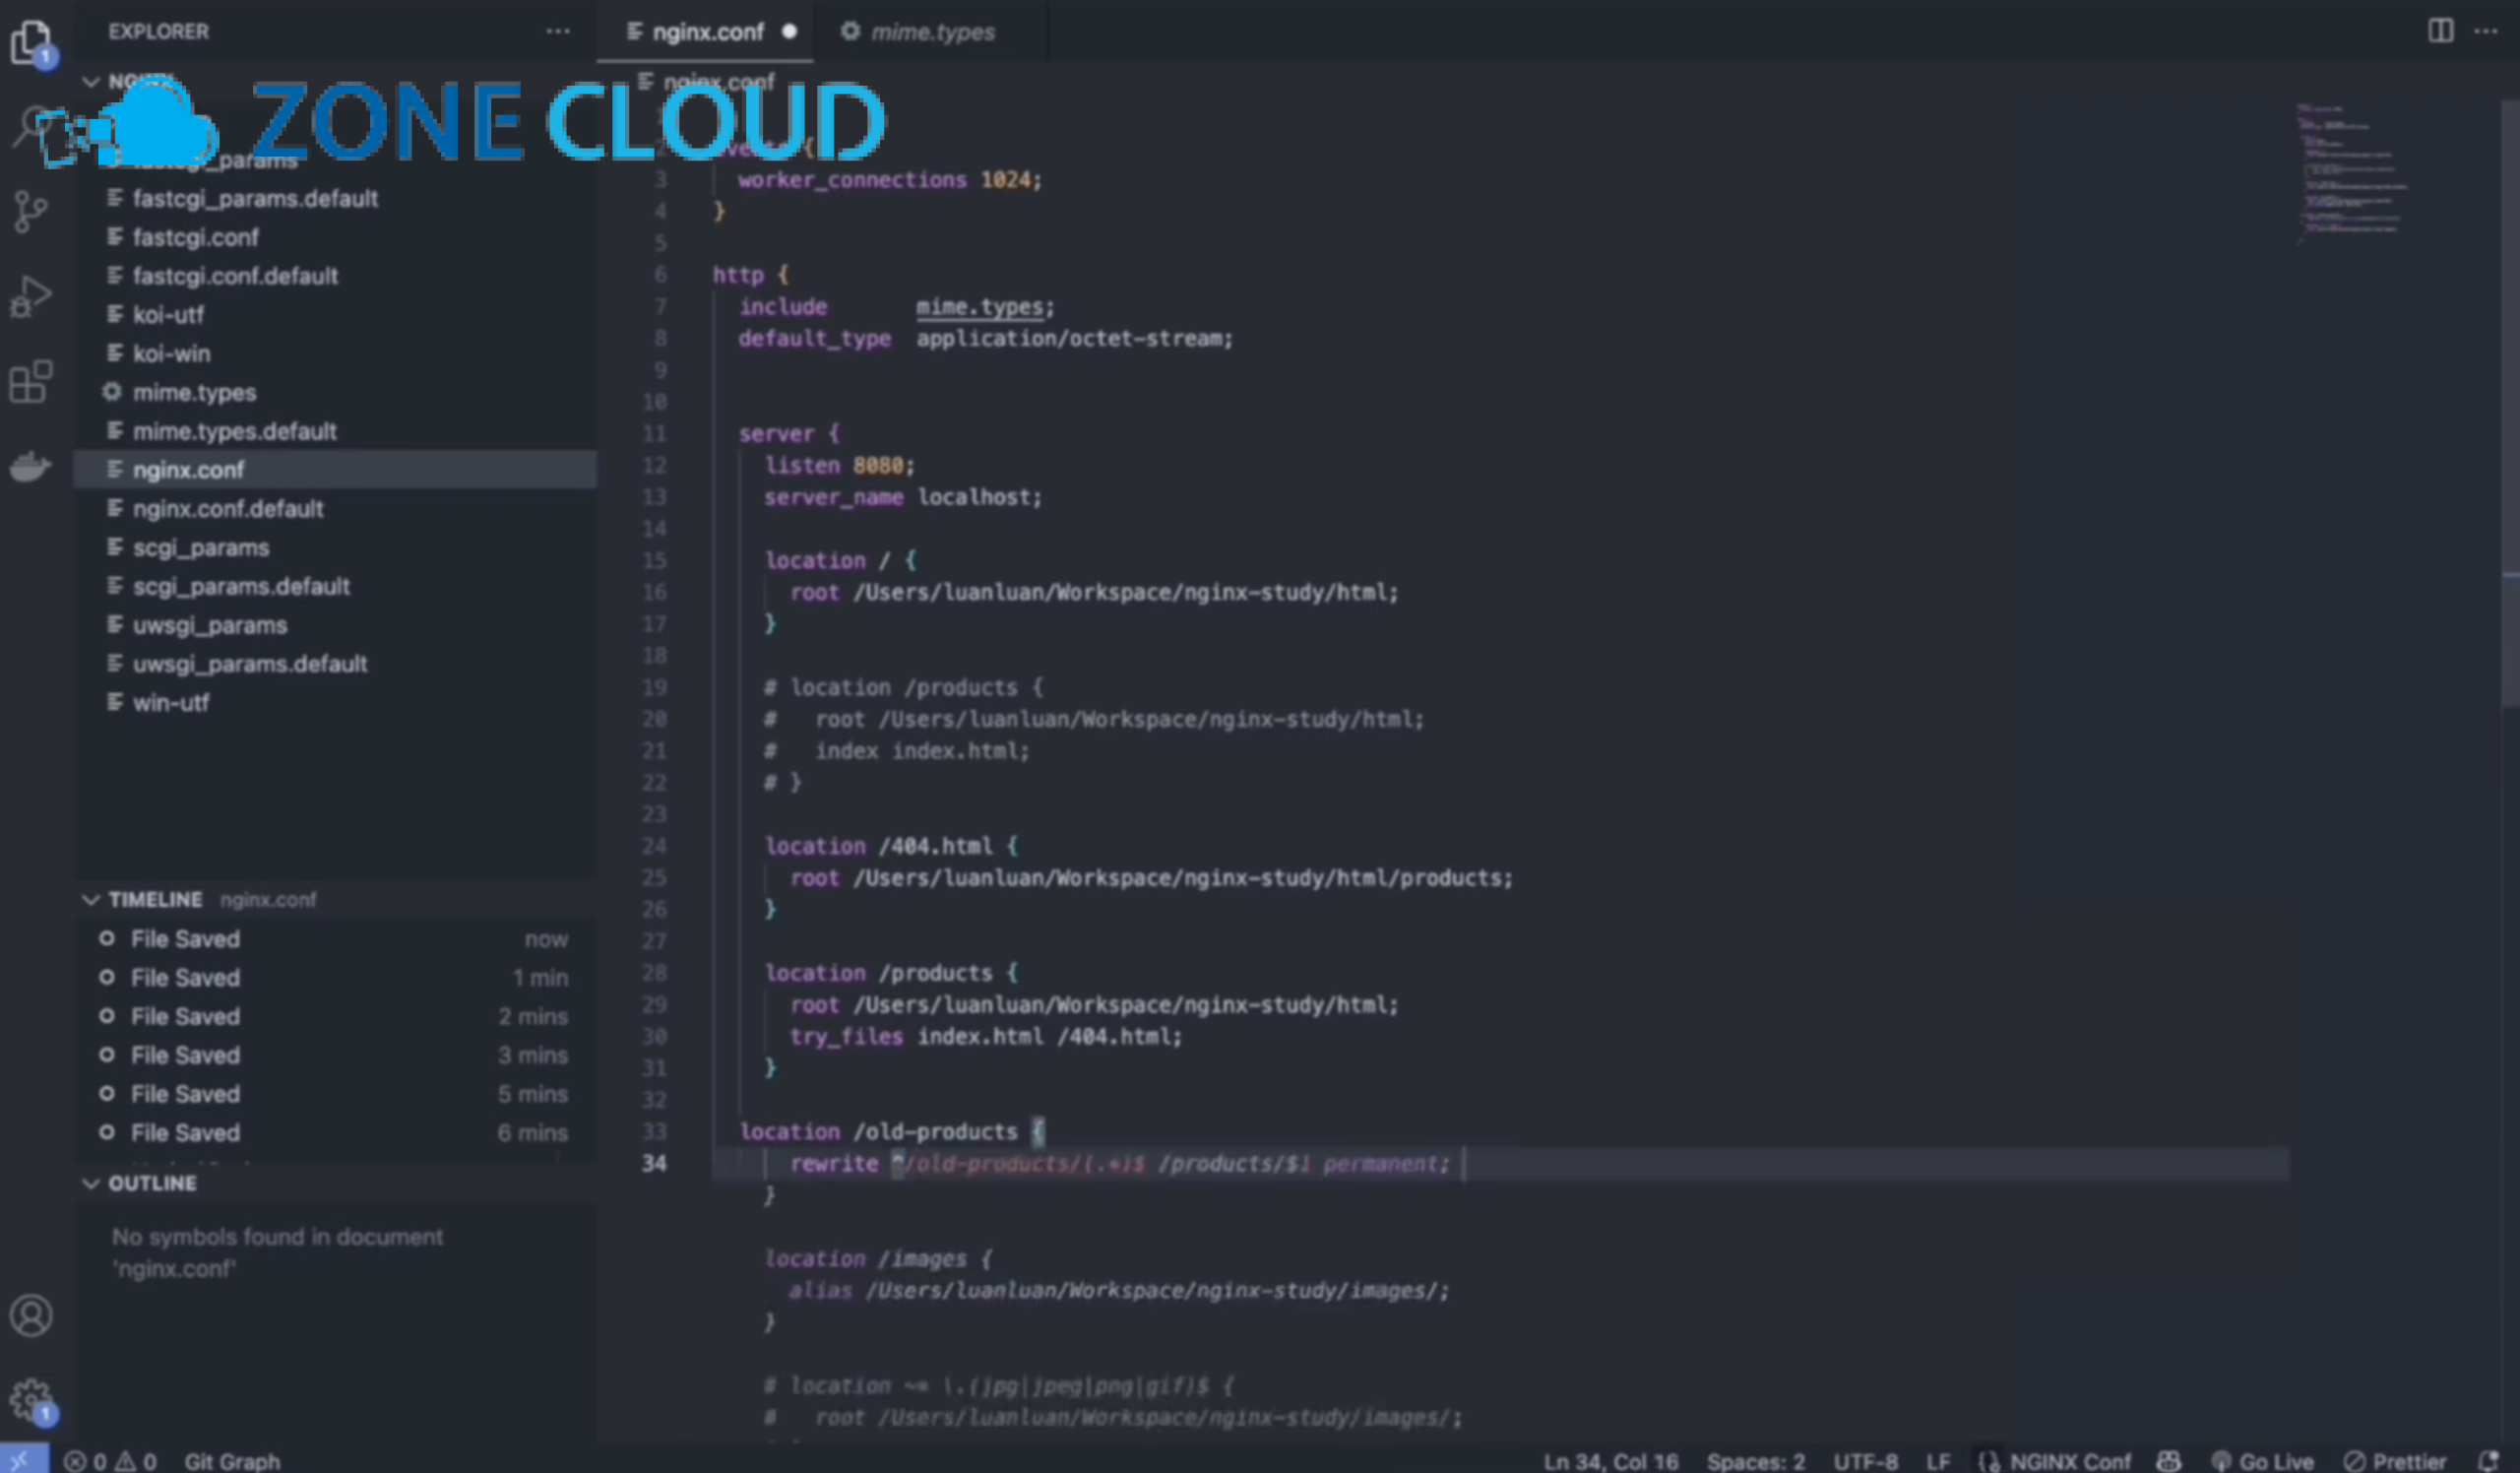Image resolution: width=2520 pixels, height=1473 pixels.
Task: Open nginx.conf.default file
Action: pyautogui.click(x=336, y=509)
